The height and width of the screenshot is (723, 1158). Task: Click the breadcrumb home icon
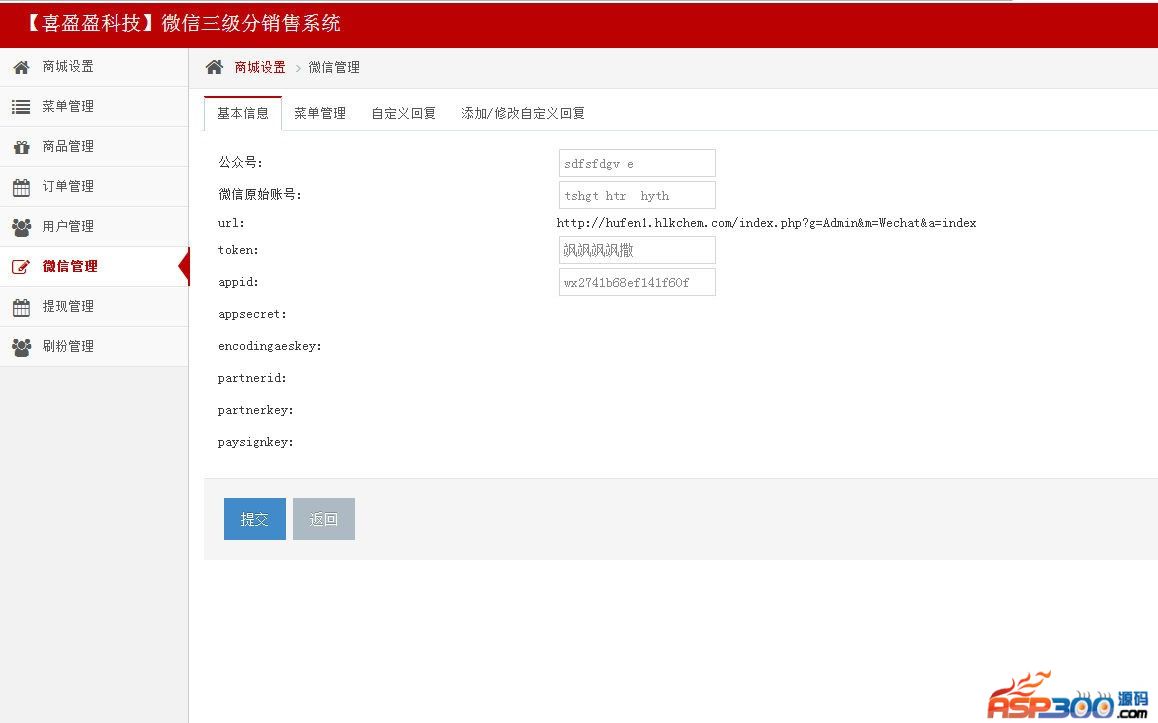[x=214, y=67]
